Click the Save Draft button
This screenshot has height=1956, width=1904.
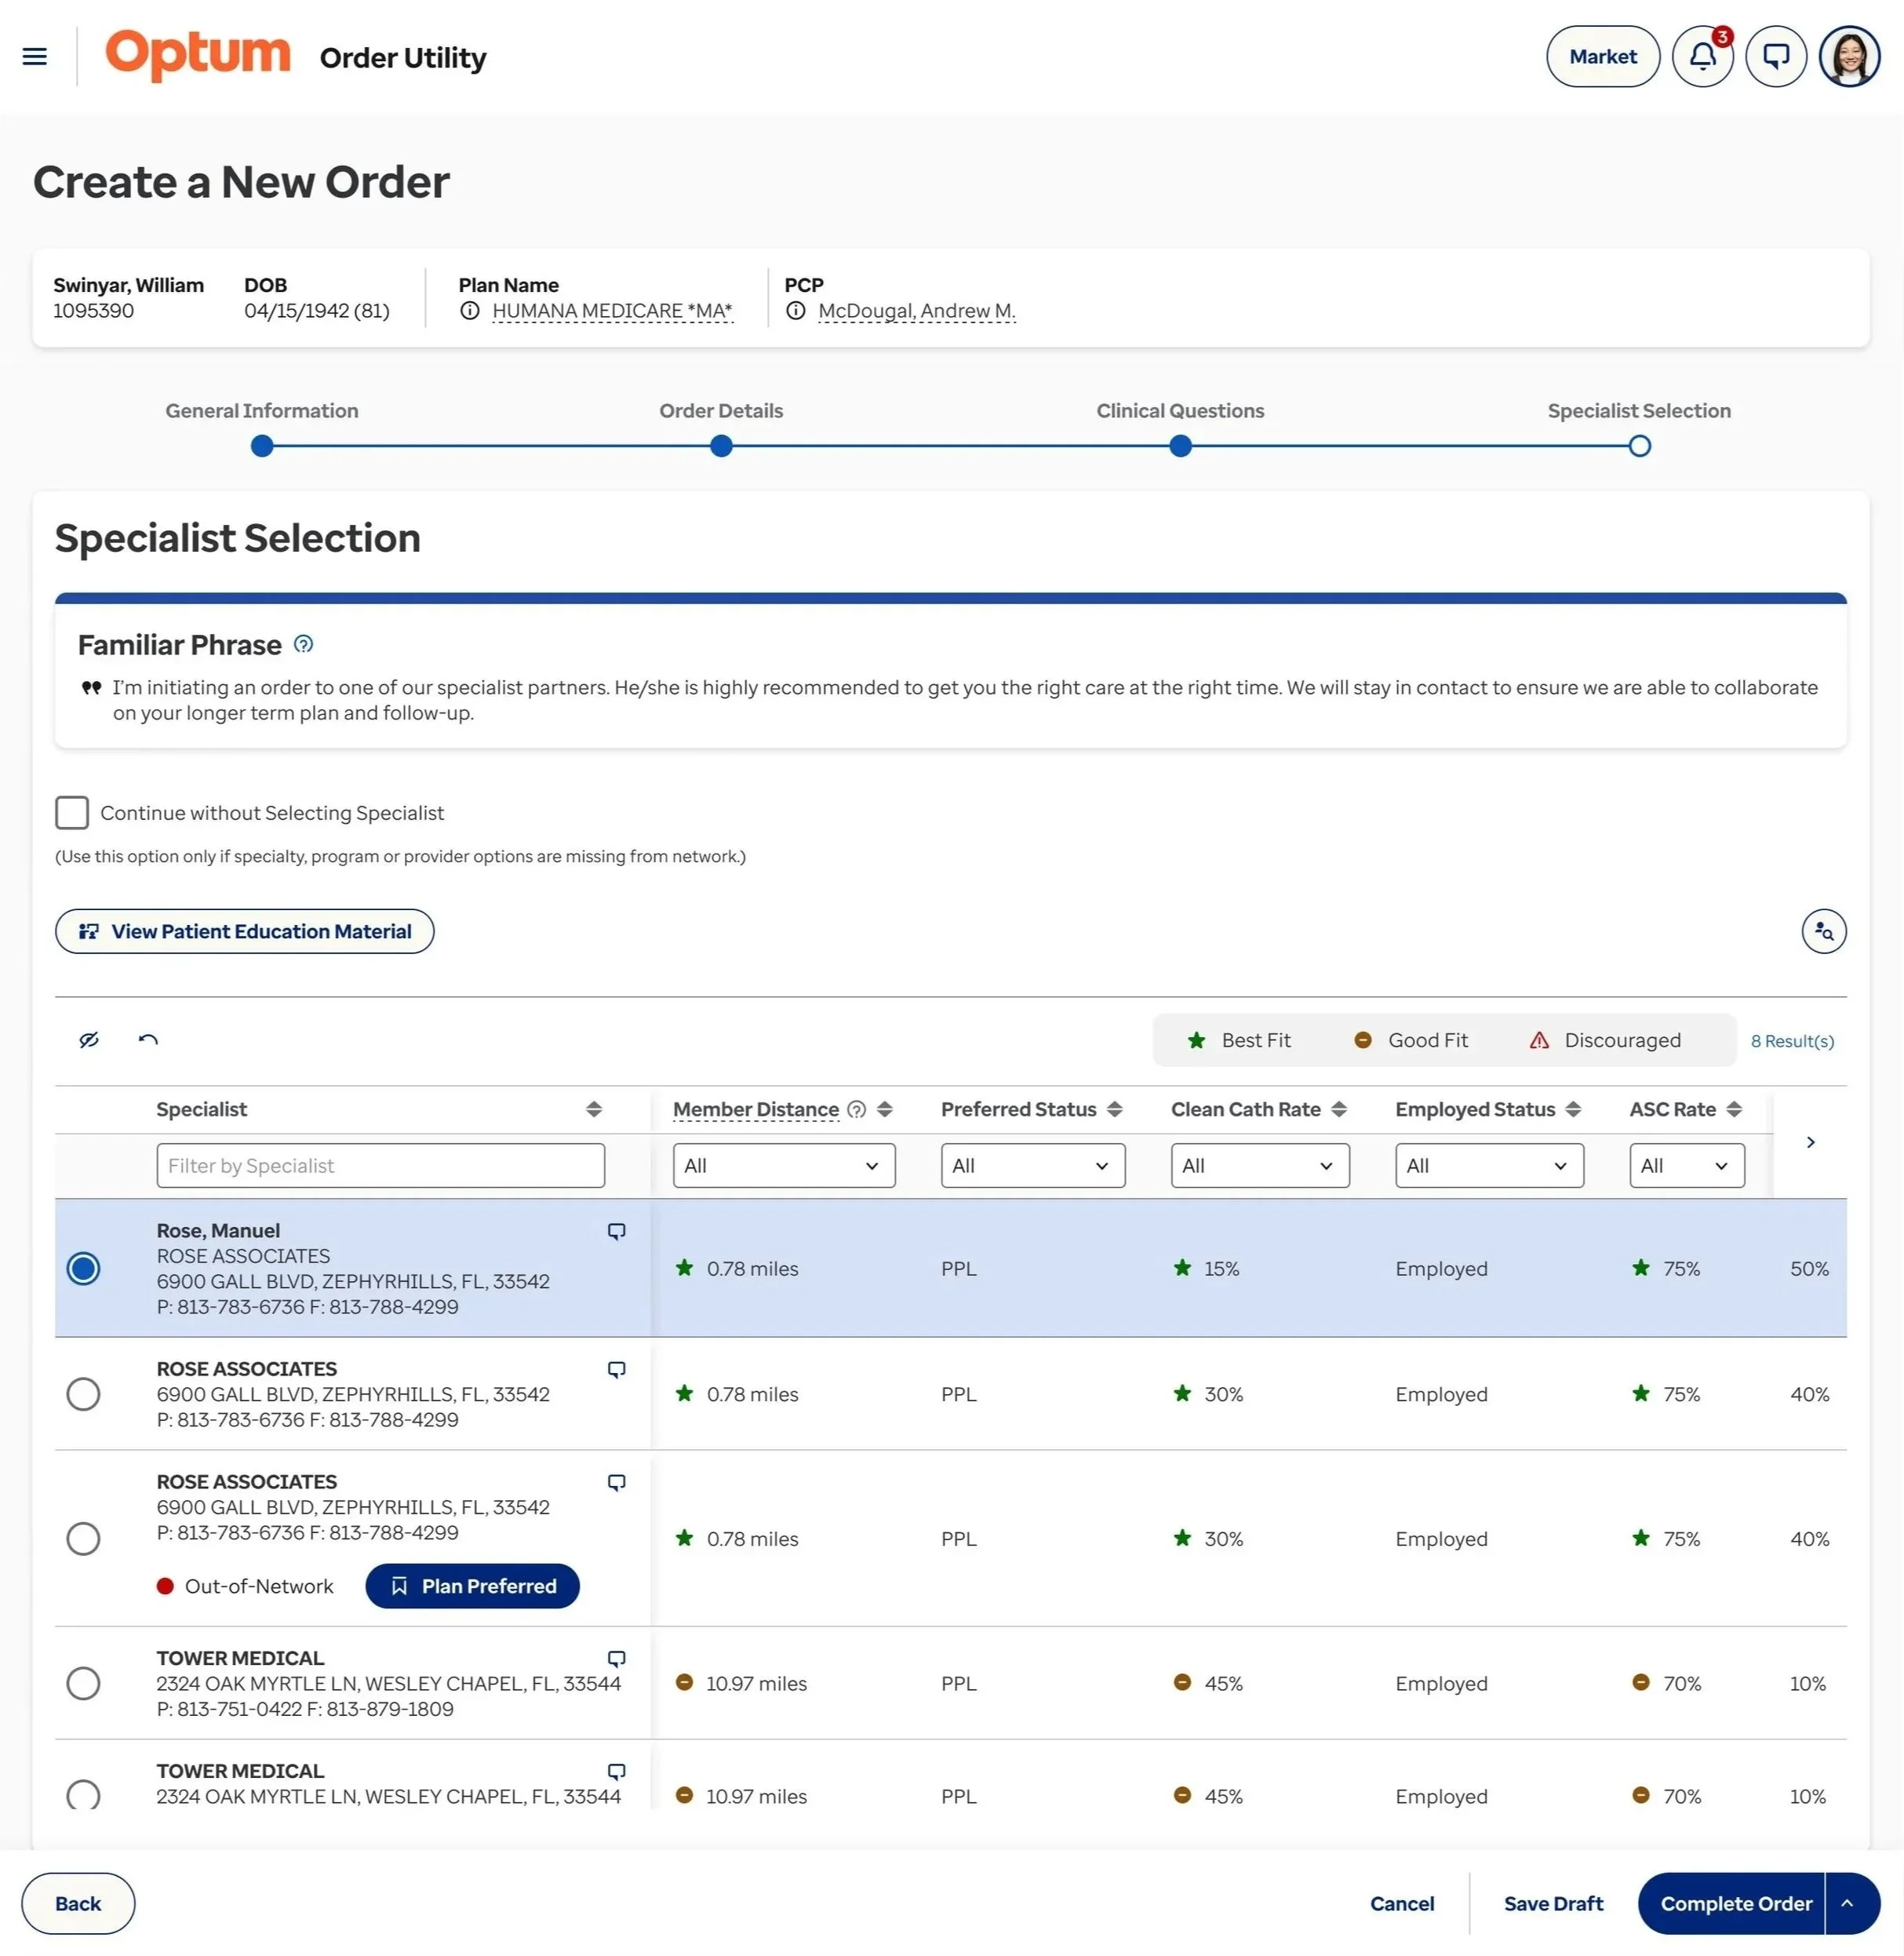tap(1553, 1904)
